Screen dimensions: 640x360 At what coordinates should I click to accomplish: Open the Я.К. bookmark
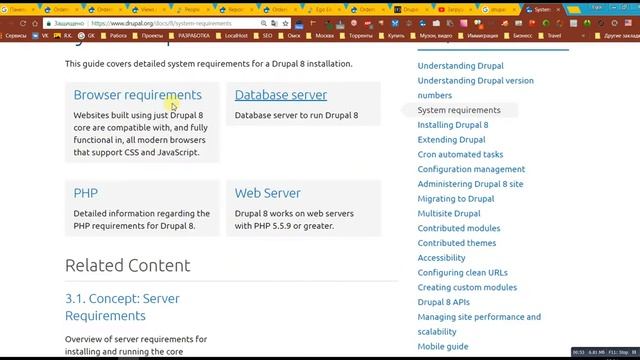point(63,36)
